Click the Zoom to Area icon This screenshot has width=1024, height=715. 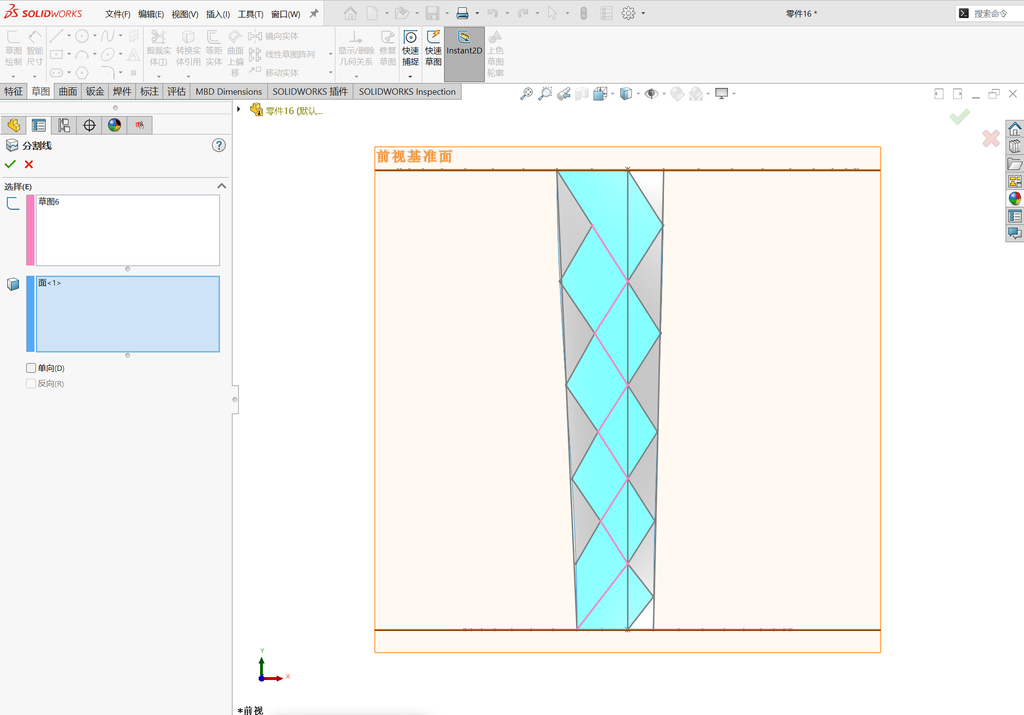[x=545, y=94]
